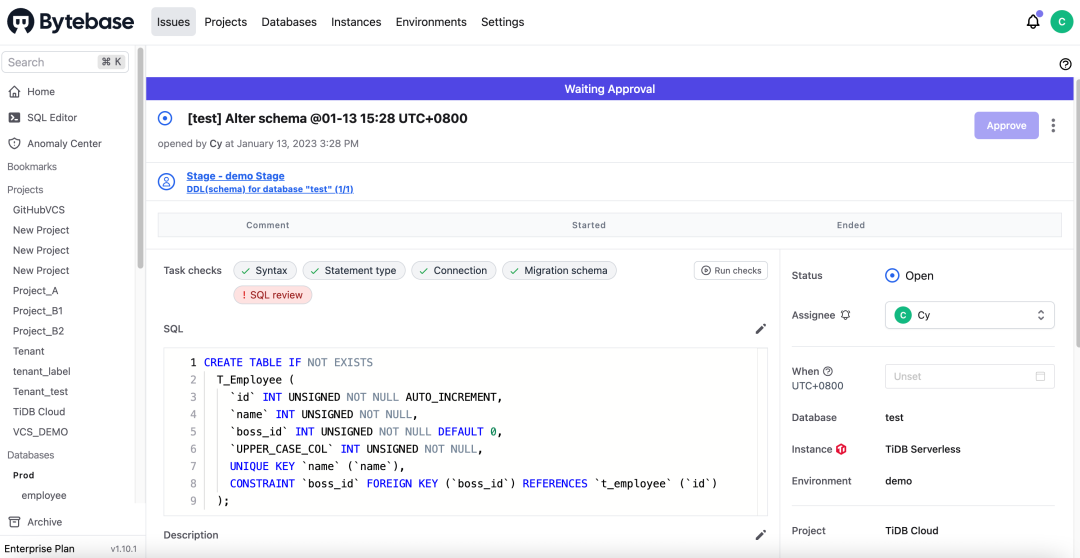Click the Cy avatar in Assignee box

click(x=902, y=315)
